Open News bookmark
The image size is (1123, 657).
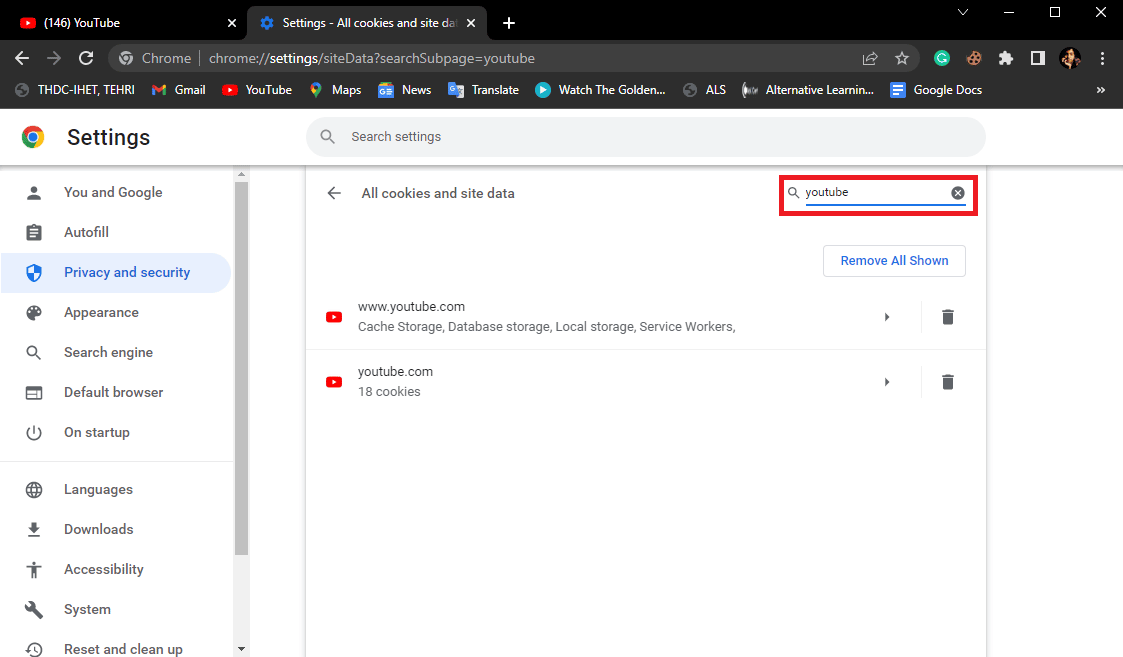[405, 90]
